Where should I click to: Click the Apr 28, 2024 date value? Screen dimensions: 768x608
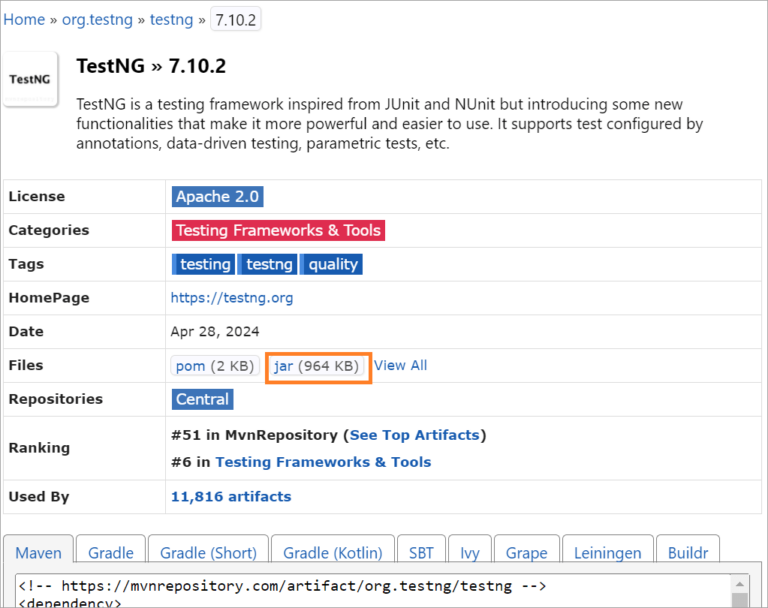pyautogui.click(x=215, y=332)
